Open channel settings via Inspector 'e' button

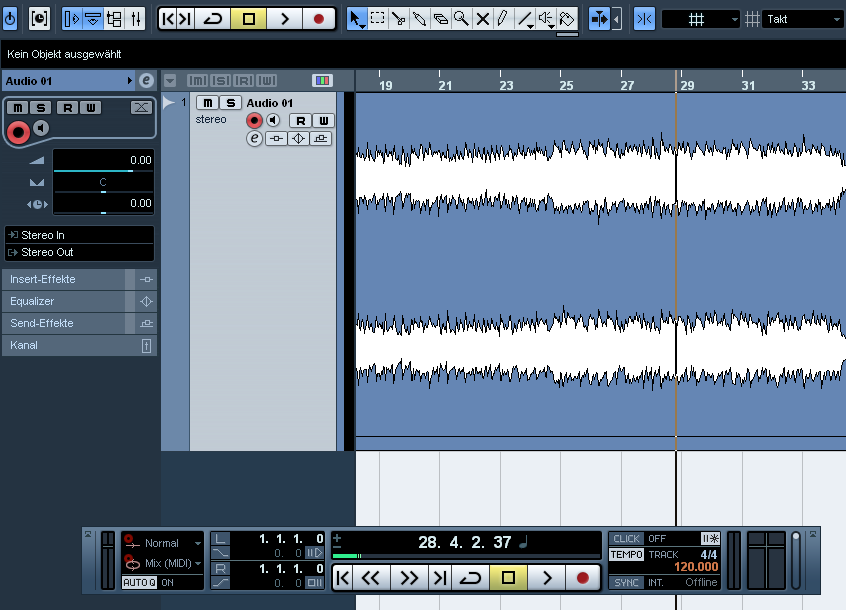coord(146,81)
